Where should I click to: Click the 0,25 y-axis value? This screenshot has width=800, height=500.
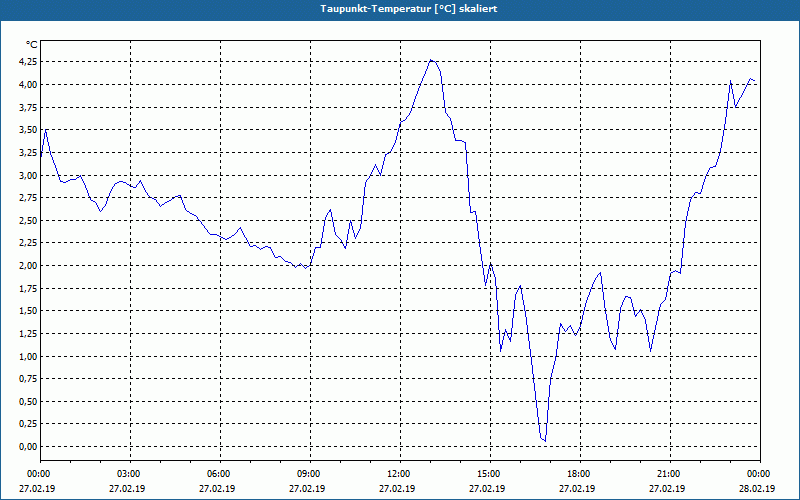28,424
